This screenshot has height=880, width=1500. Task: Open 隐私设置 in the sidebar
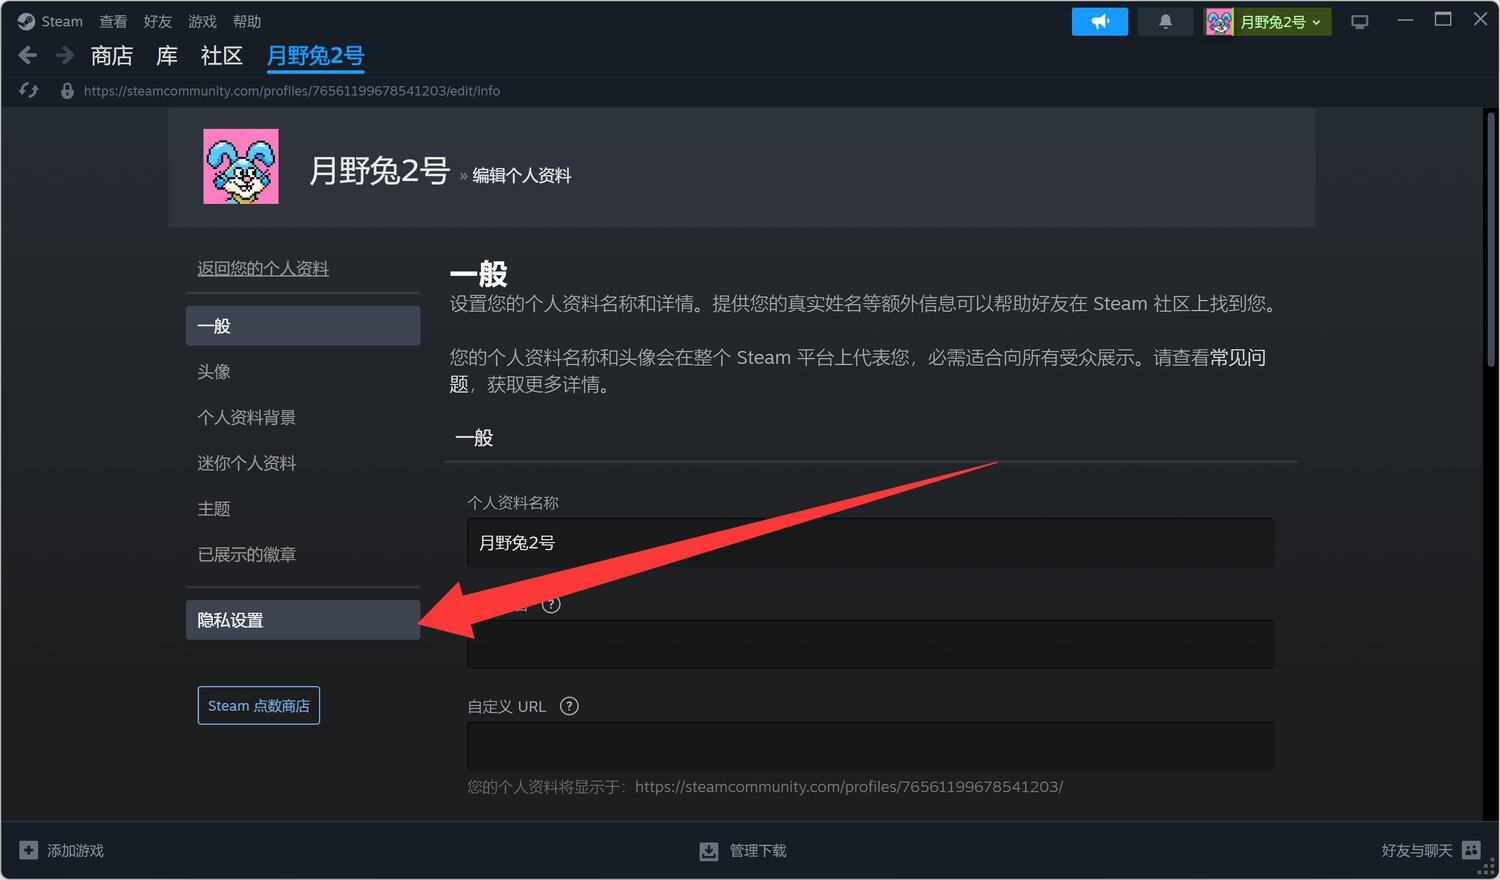pos(303,620)
